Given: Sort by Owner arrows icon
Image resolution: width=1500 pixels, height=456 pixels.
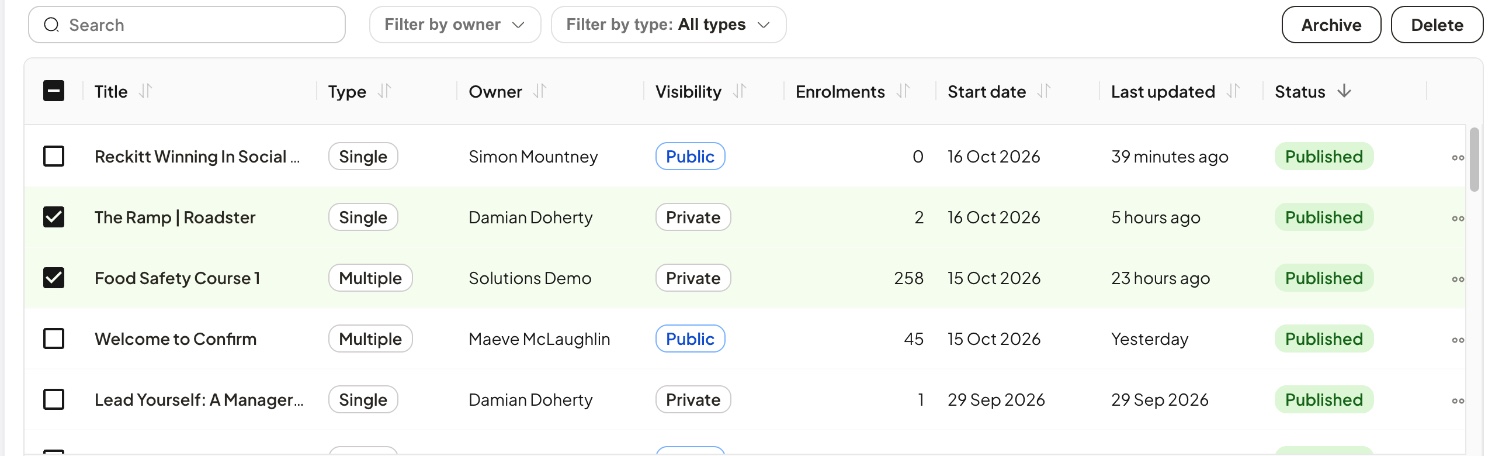Looking at the screenshot, I should tap(540, 91).
